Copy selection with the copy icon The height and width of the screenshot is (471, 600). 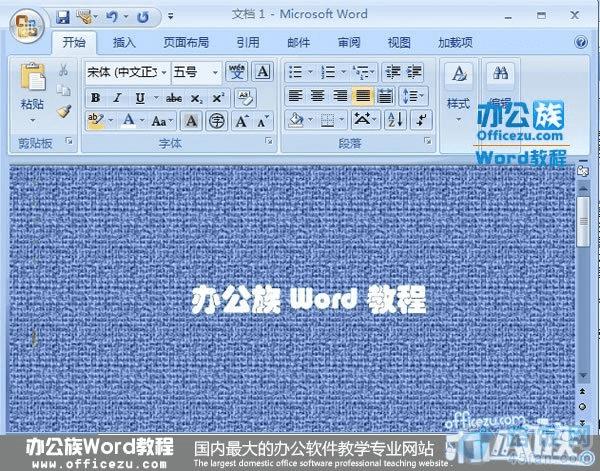(x=64, y=90)
